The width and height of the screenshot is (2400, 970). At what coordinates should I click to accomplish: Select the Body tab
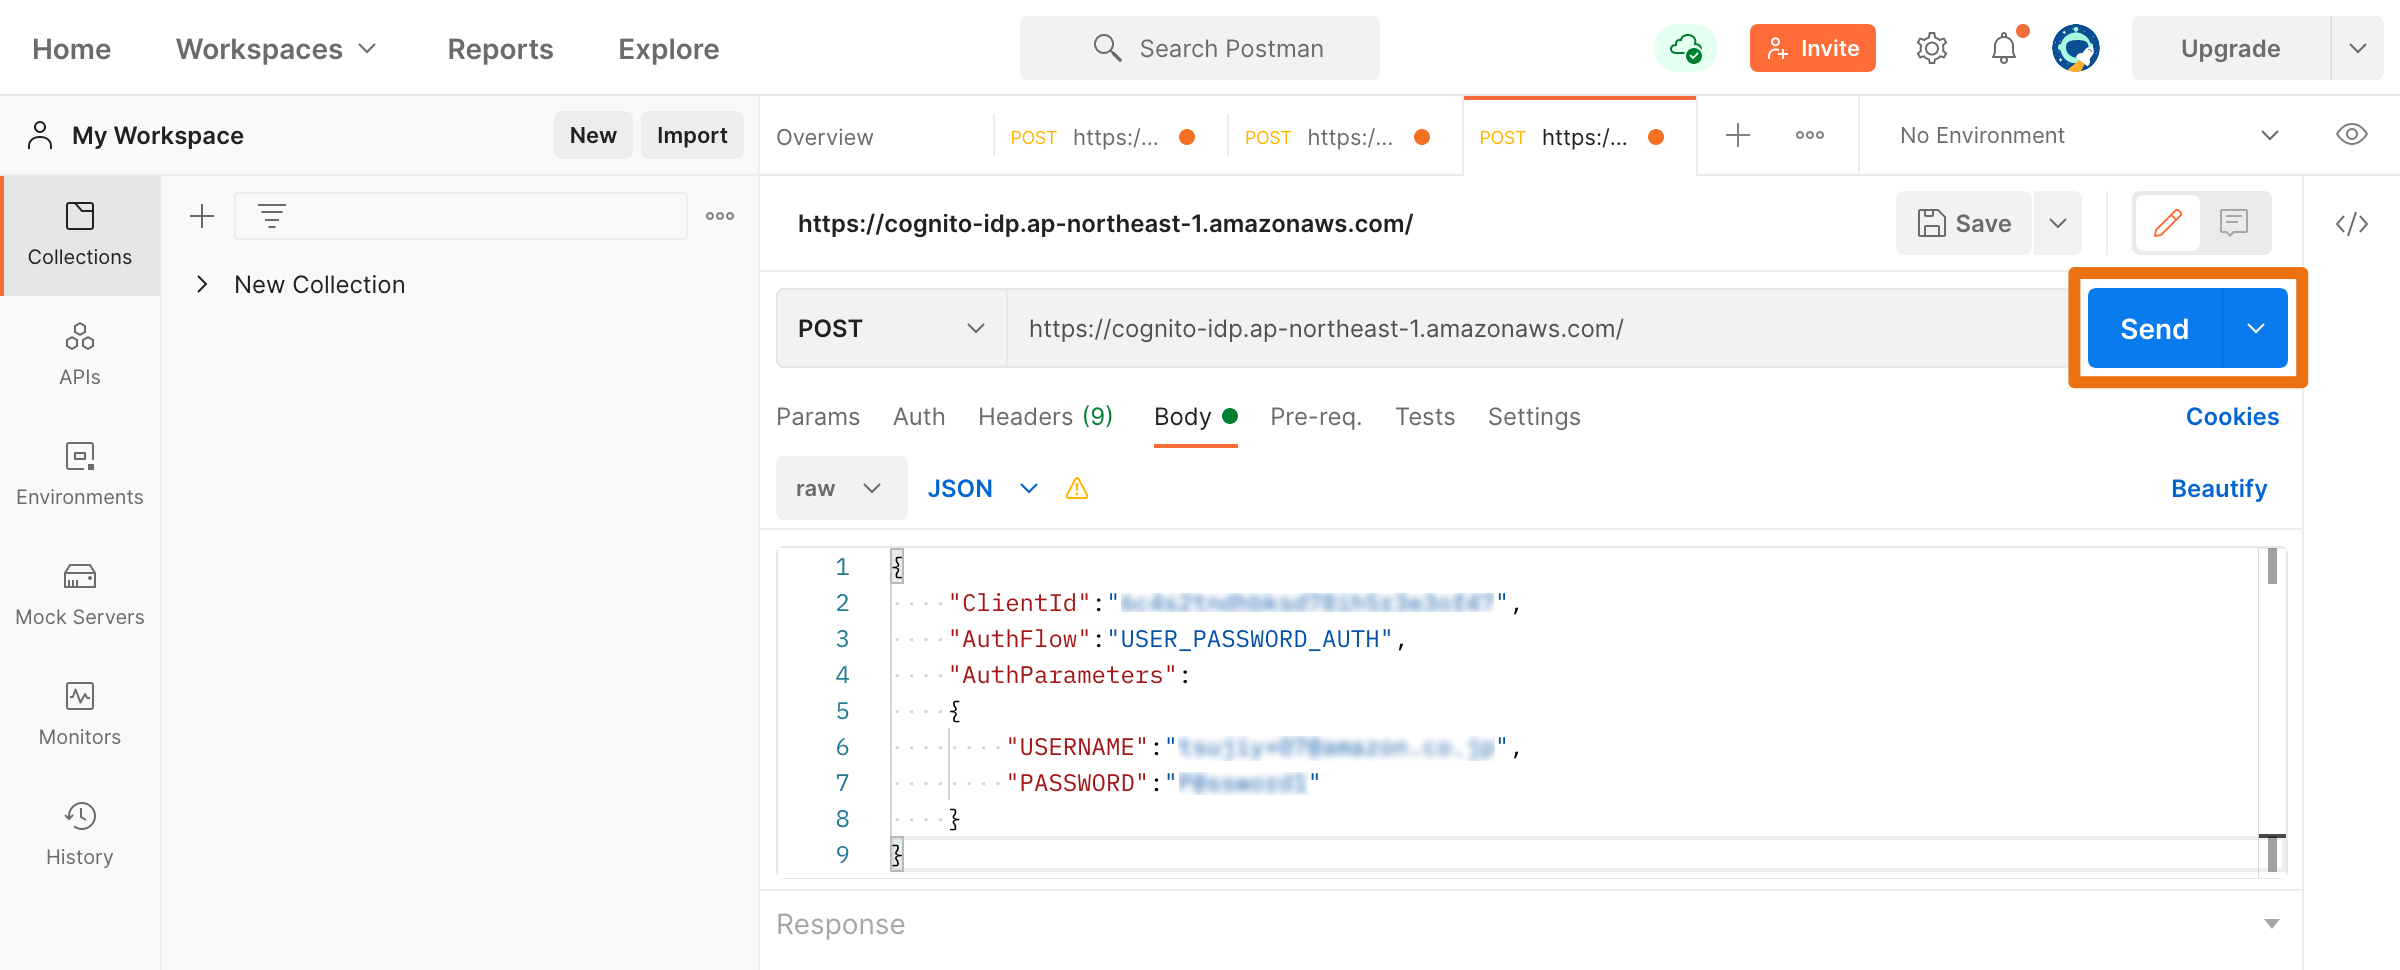tap(1196, 416)
